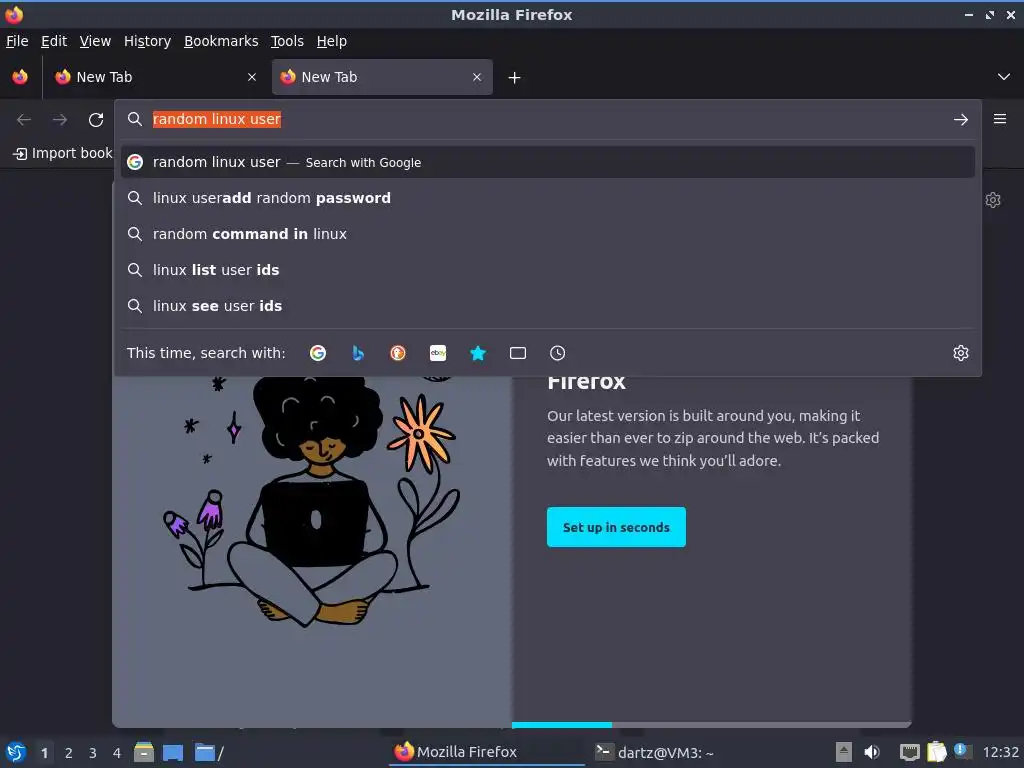
Task: Select suggestion 'random command in linux'
Action: (x=547, y=234)
